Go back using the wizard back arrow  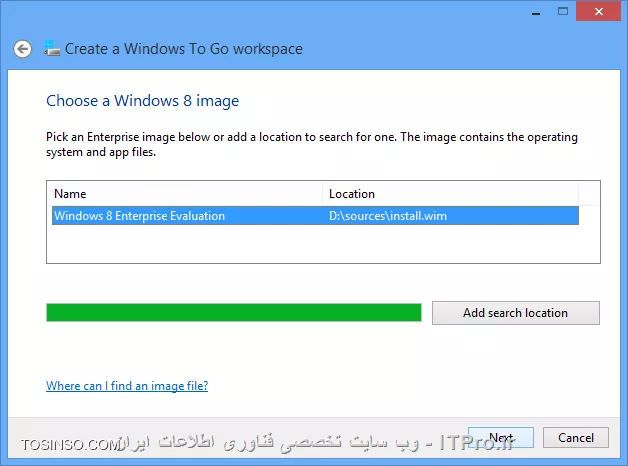(x=22, y=49)
